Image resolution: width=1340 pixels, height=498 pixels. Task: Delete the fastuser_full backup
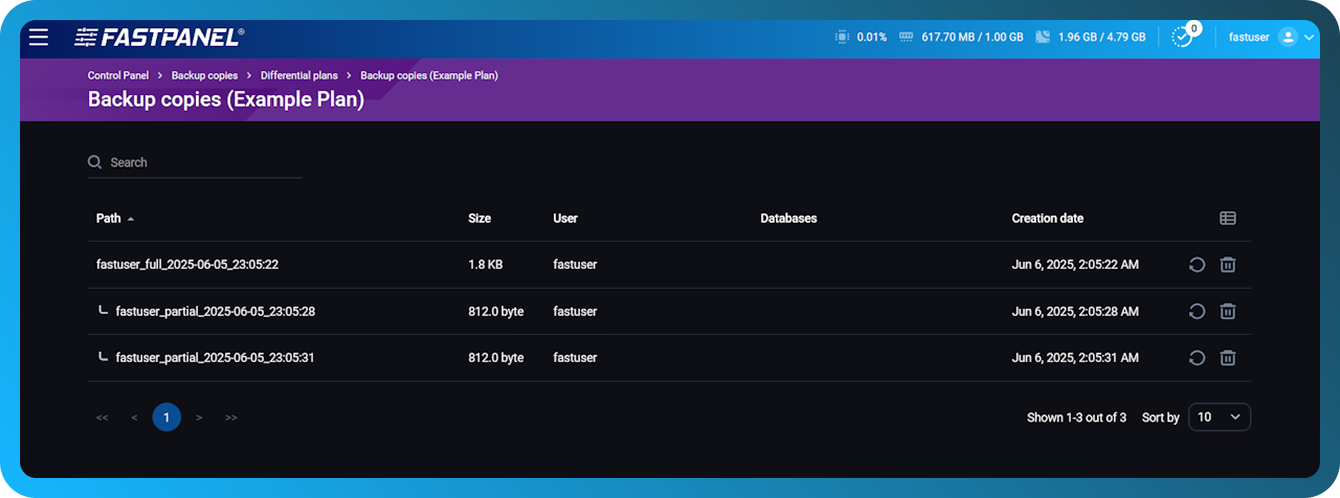1228,265
